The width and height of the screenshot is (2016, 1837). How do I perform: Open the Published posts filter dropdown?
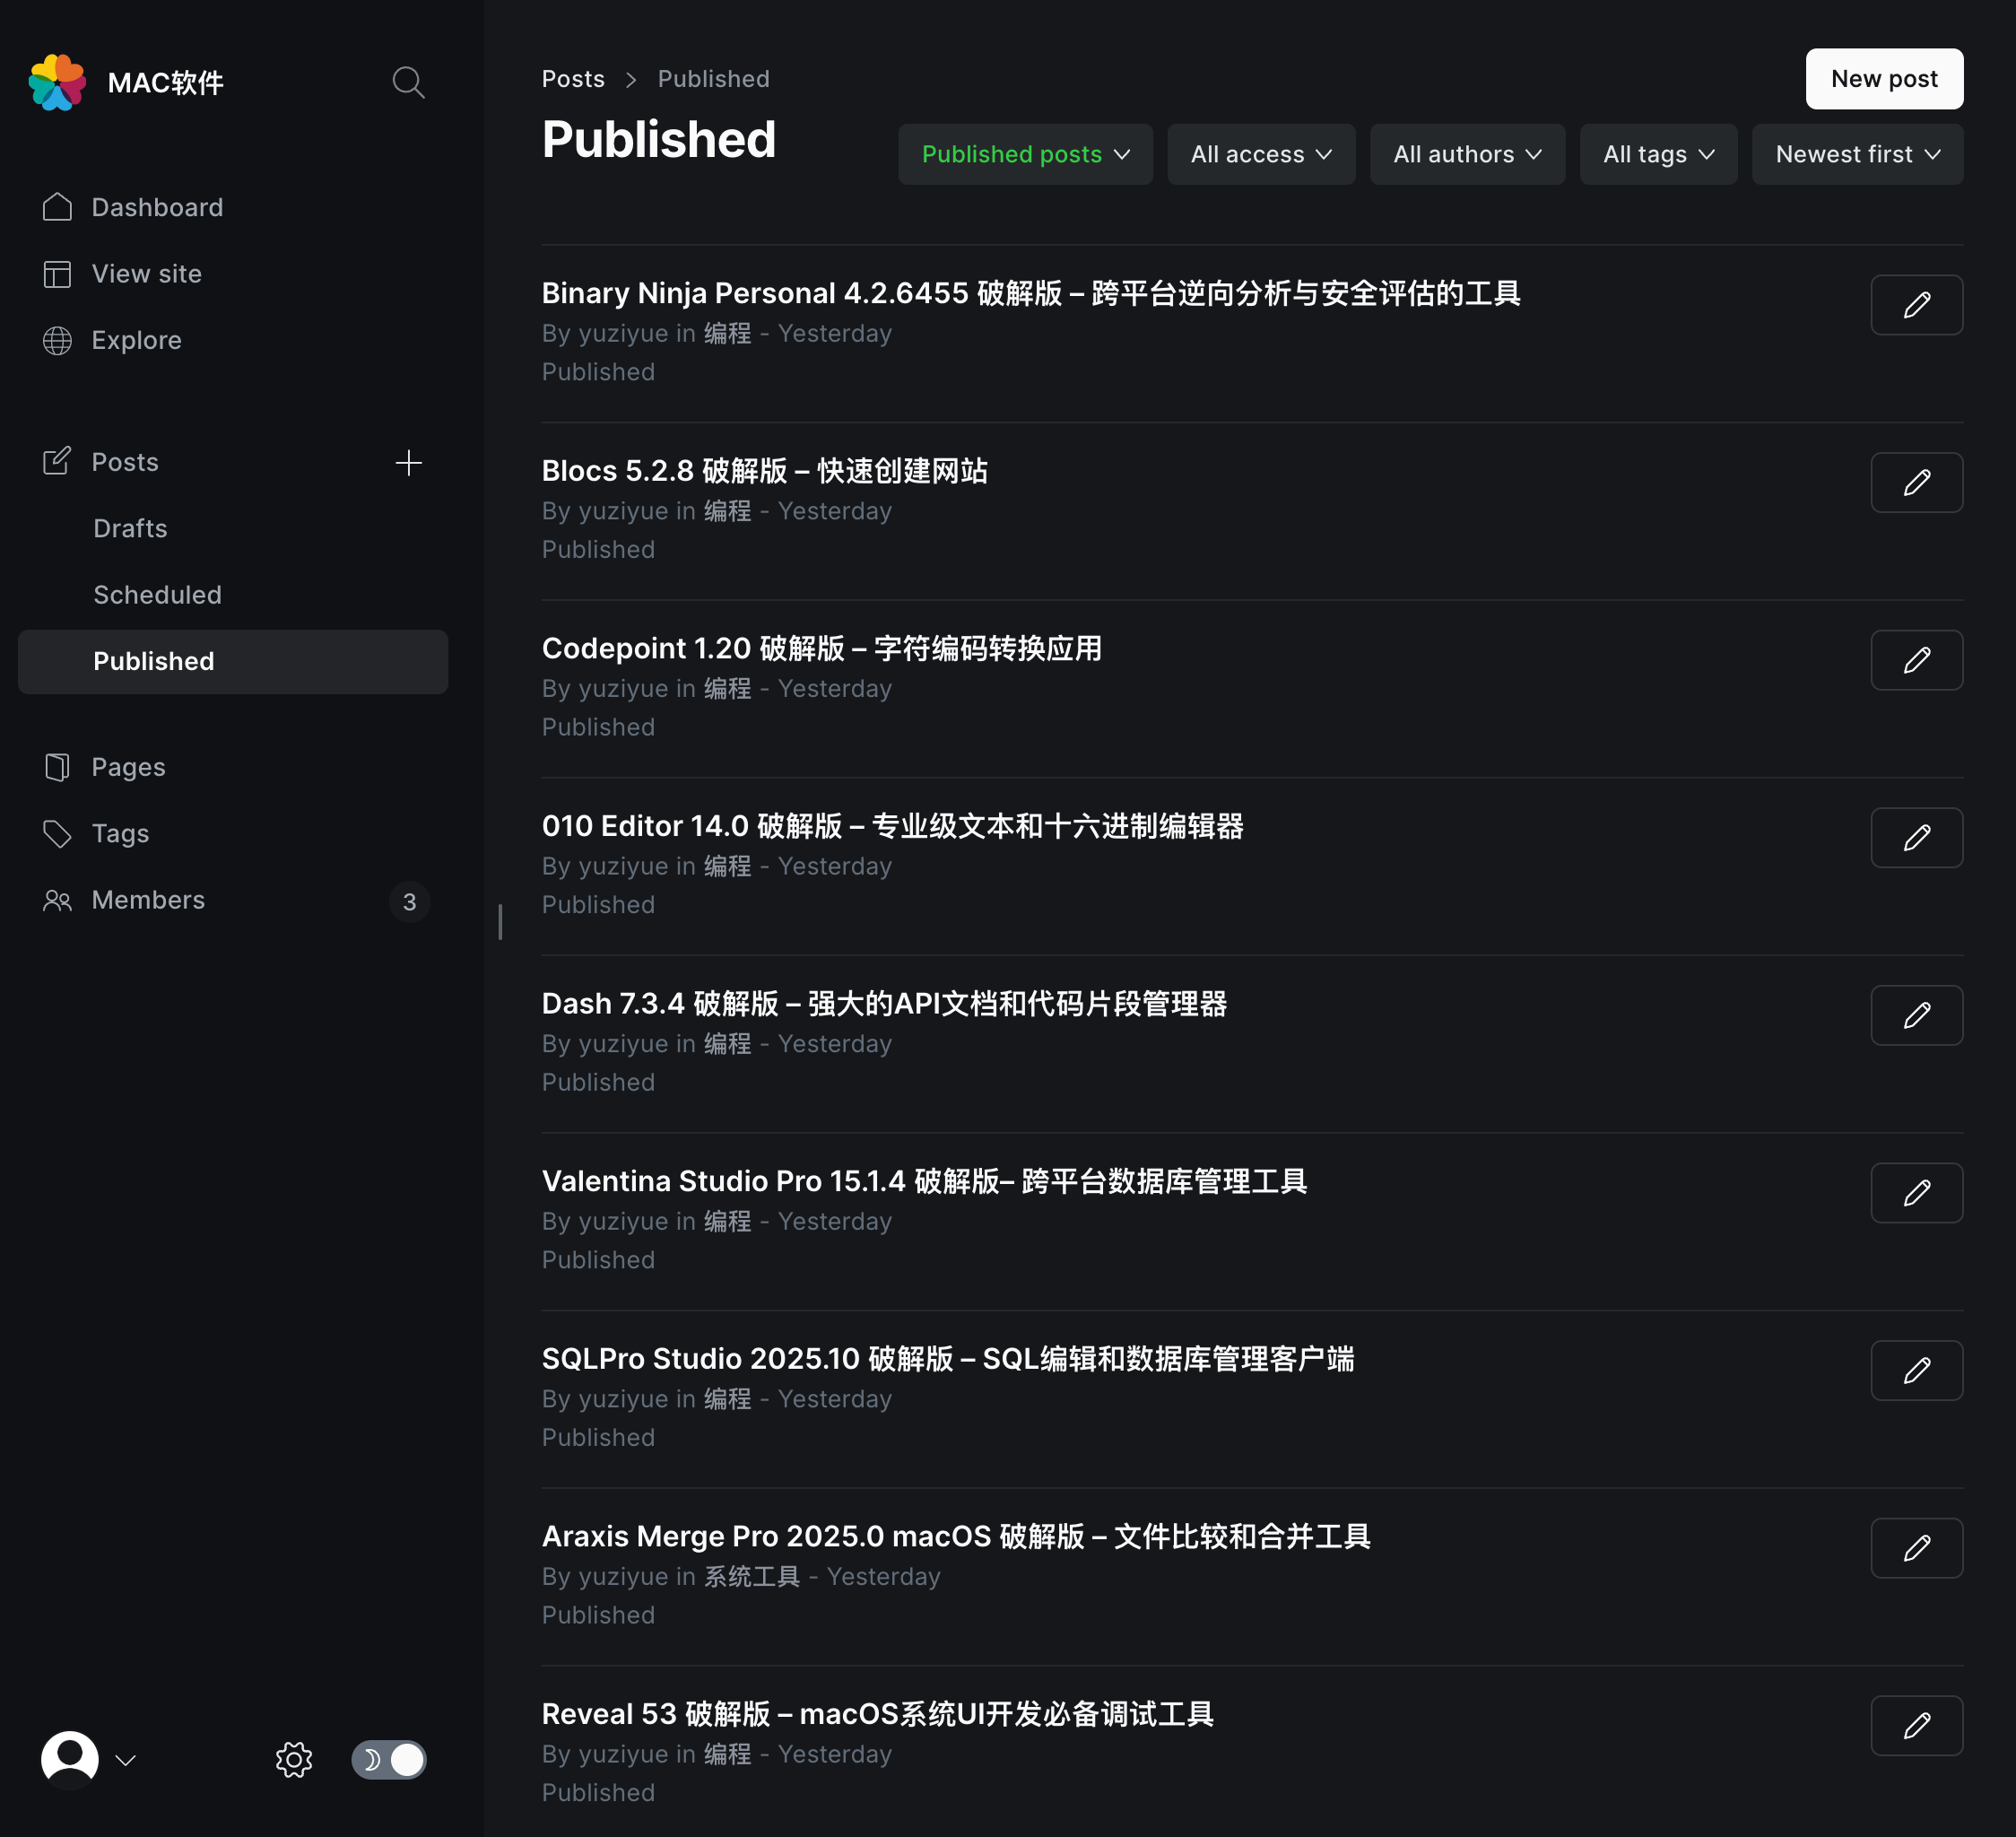coord(1024,154)
